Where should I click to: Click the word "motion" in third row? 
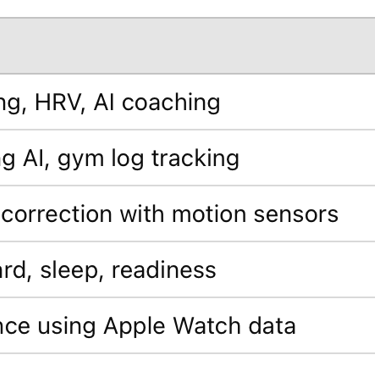[209, 214]
